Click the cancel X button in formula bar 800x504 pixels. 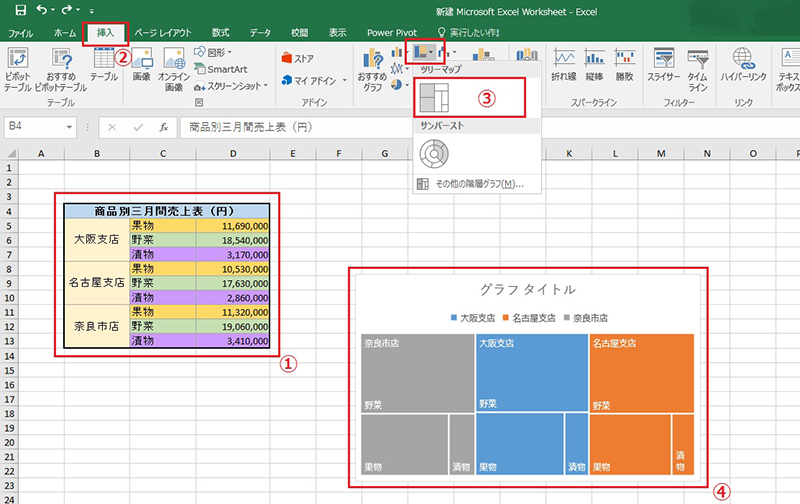tap(112, 128)
